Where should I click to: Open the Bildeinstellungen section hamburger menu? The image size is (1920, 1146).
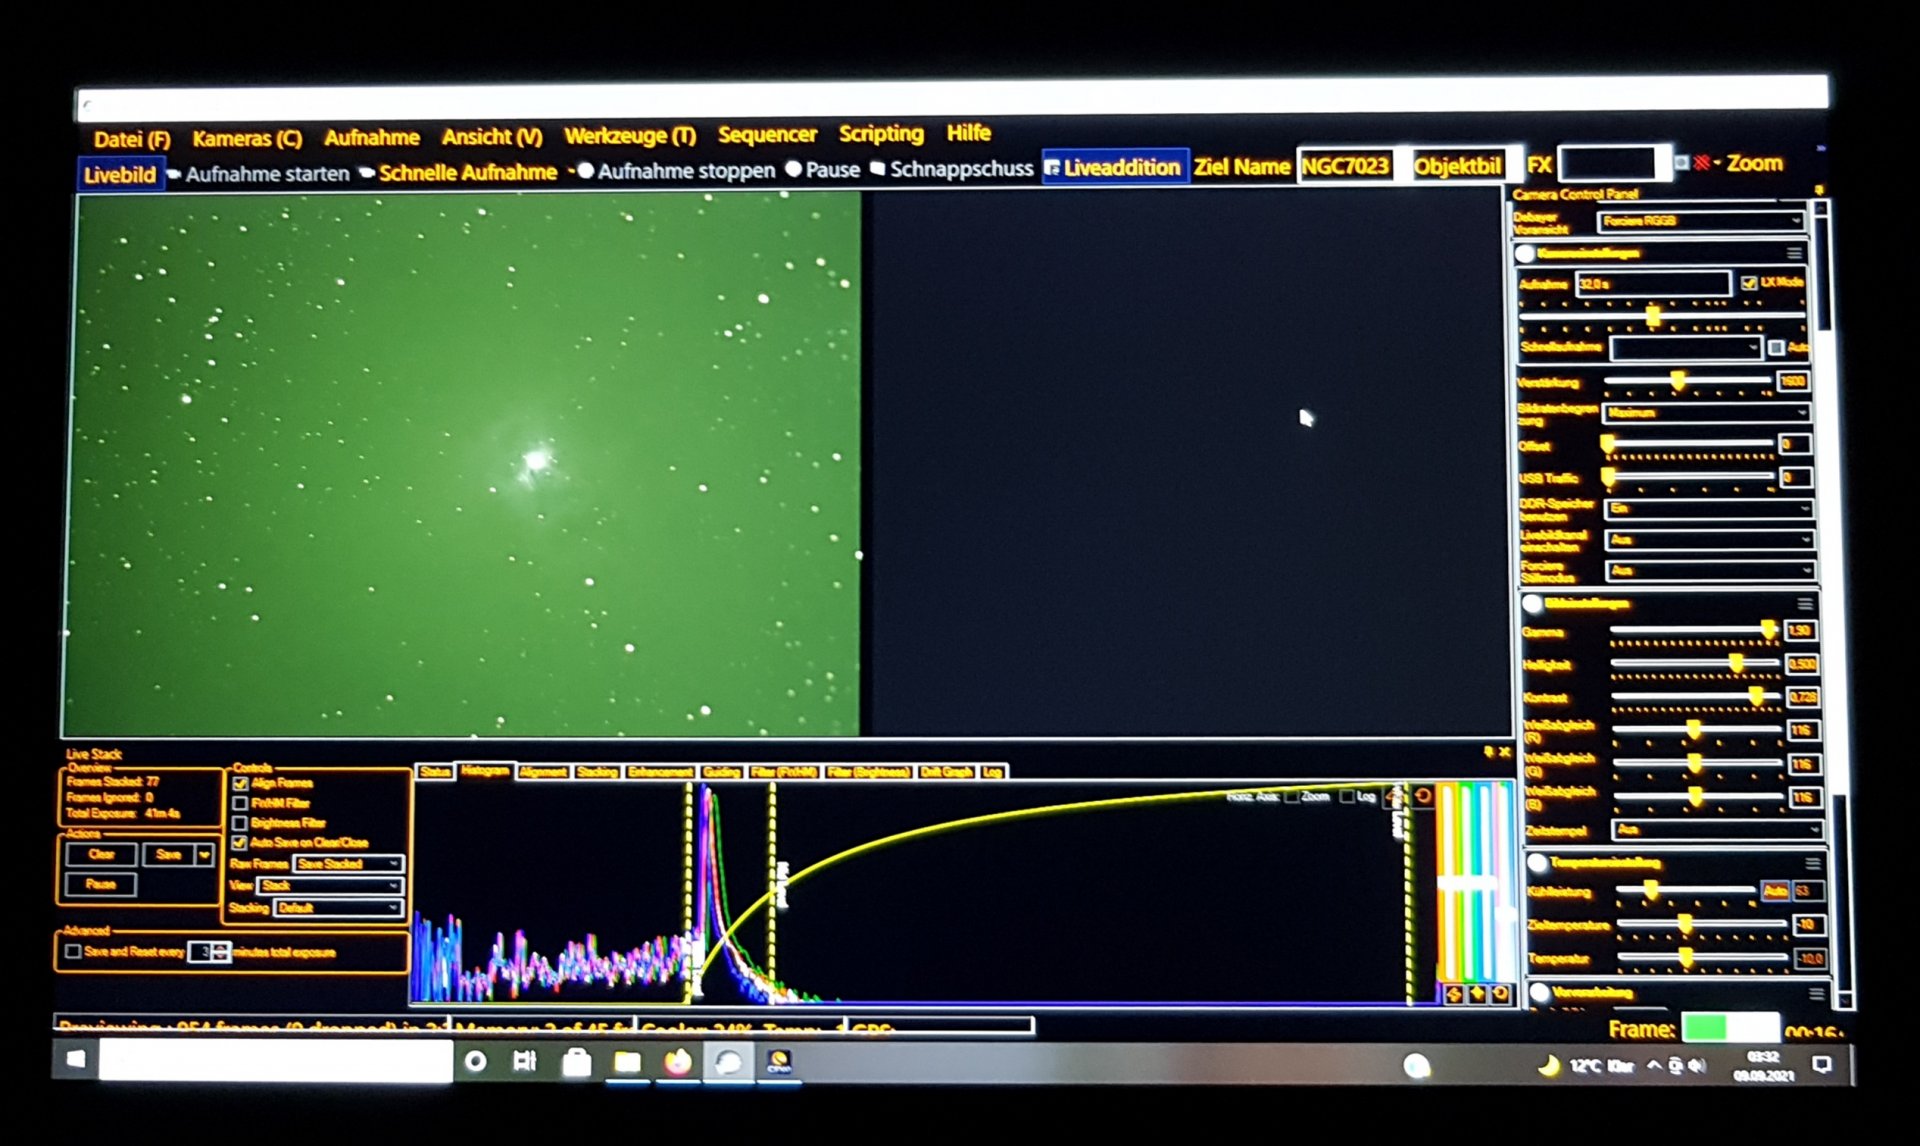coord(1805,604)
